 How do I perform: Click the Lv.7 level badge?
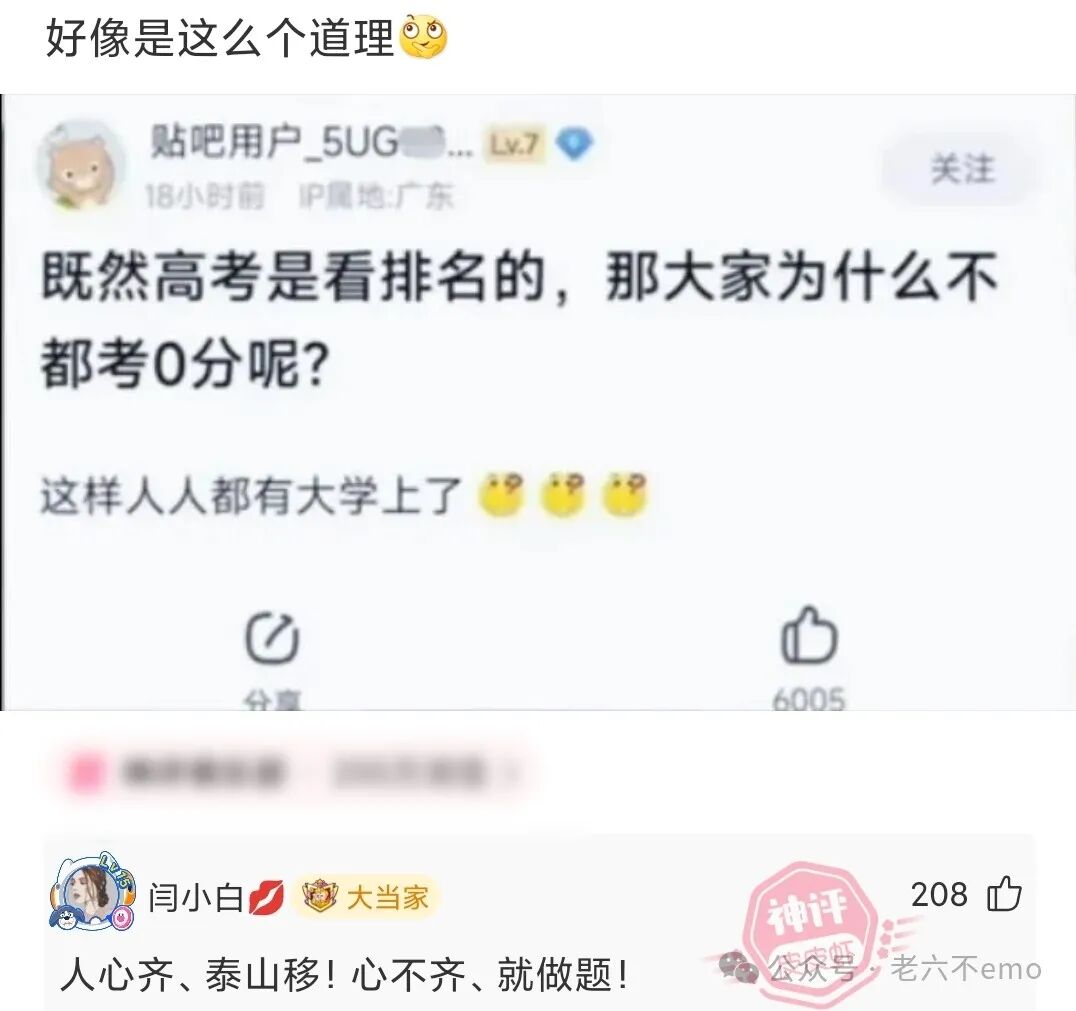[x=515, y=144]
